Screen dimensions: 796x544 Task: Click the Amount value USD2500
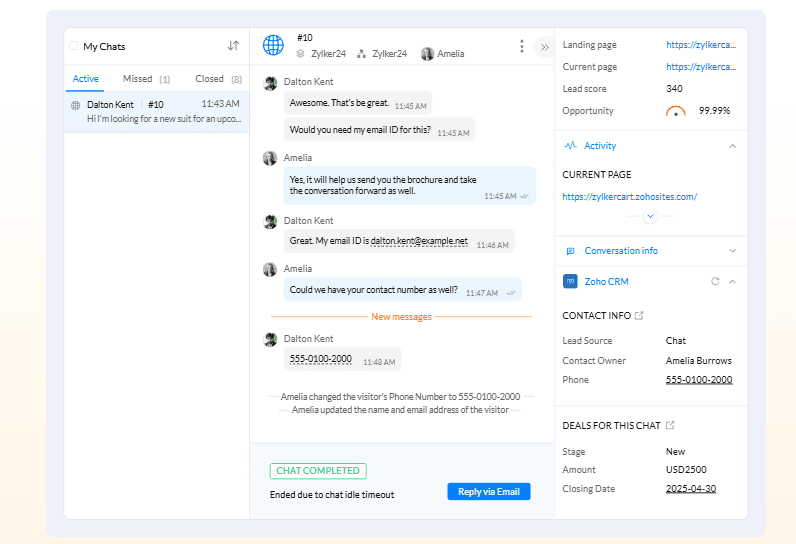(x=686, y=469)
